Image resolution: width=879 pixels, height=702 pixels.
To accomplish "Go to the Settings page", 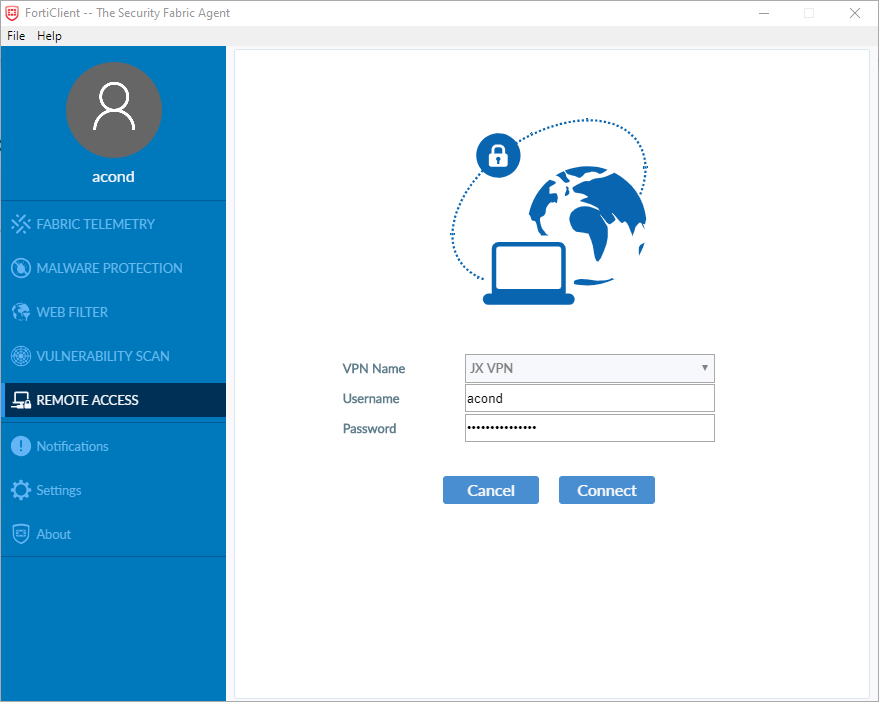I will click(114, 490).
